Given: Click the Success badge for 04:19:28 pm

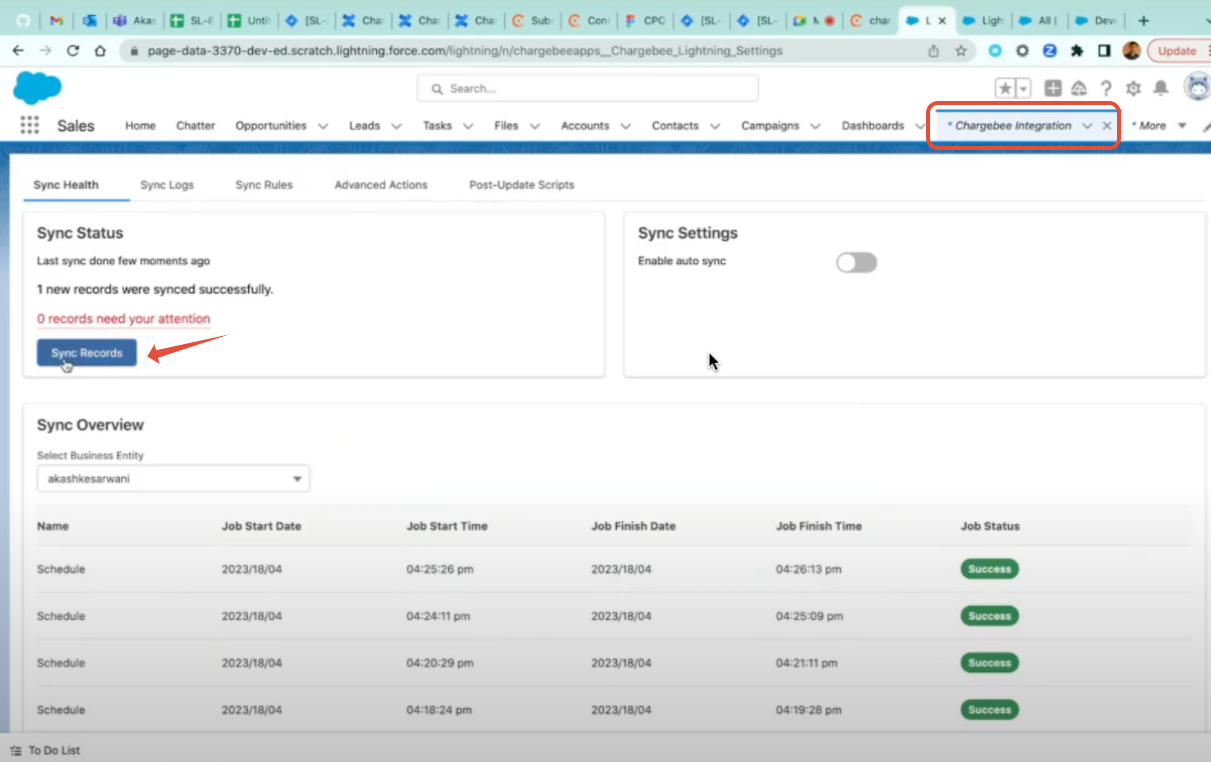Looking at the screenshot, I should click(x=989, y=710).
